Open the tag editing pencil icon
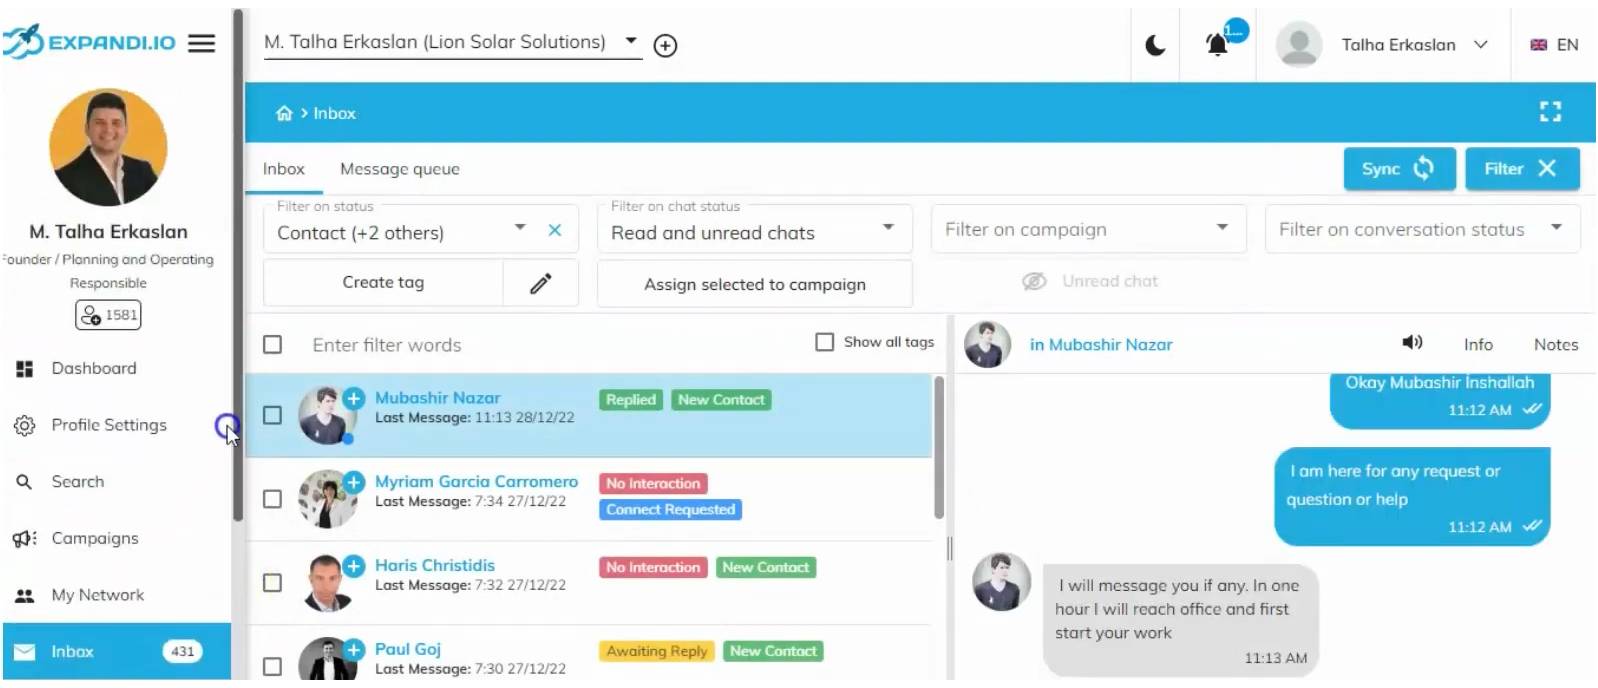This screenshot has height=688, width=1598. [x=540, y=283]
